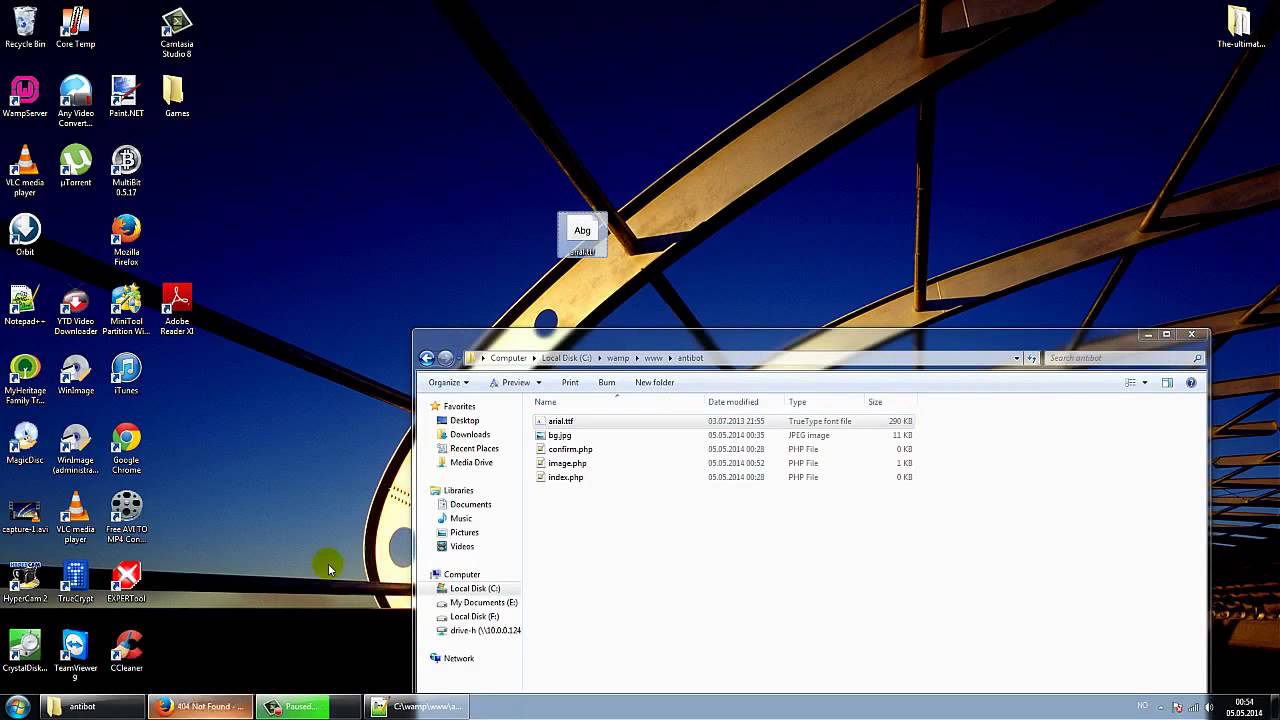
Task: Open the Preview button dropdown arrow
Action: coord(539,382)
